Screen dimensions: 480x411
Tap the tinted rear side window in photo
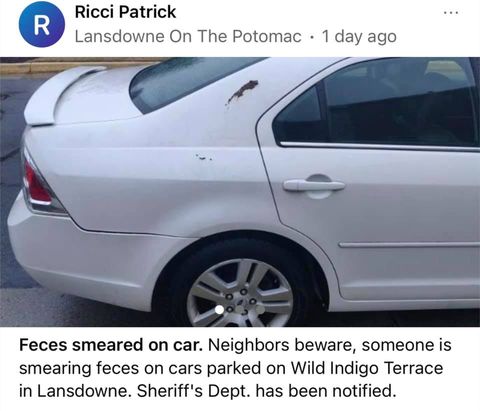375,103
